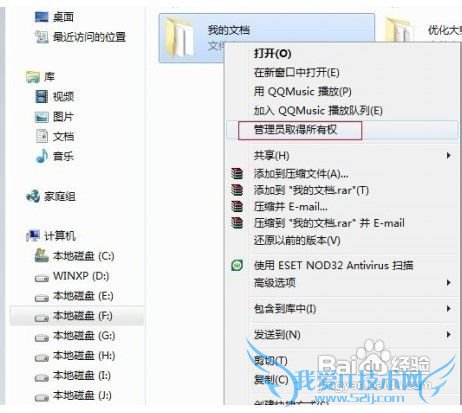Click the 音乐 music note icon
462x413 pixels.
(x=42, y=156)
